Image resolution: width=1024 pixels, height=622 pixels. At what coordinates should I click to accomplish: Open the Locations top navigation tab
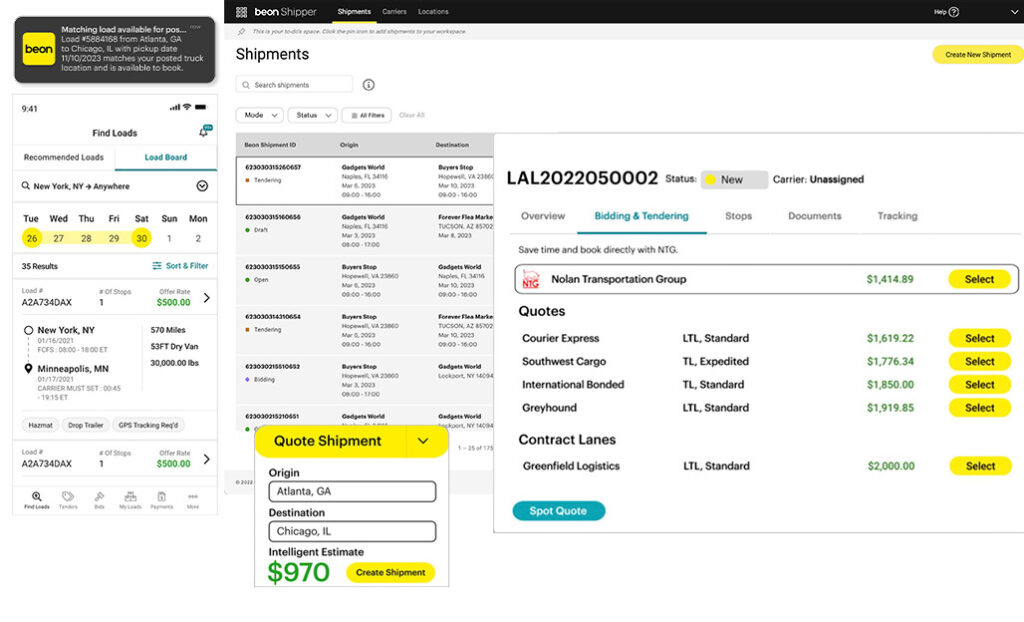tap(433, 12)
